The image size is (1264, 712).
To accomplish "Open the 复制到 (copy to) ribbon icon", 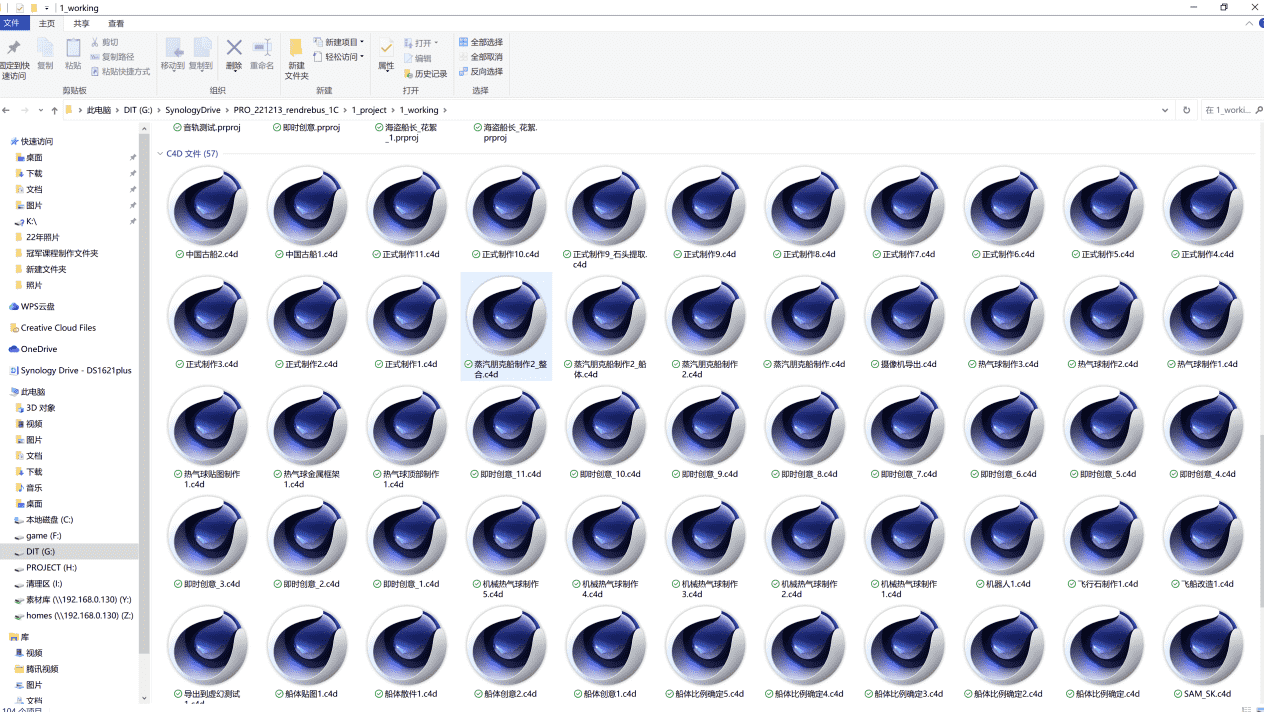I will (201, 49).
